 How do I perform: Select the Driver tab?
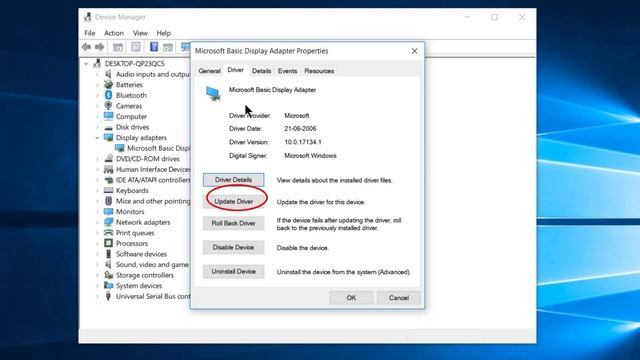[236, 70]
